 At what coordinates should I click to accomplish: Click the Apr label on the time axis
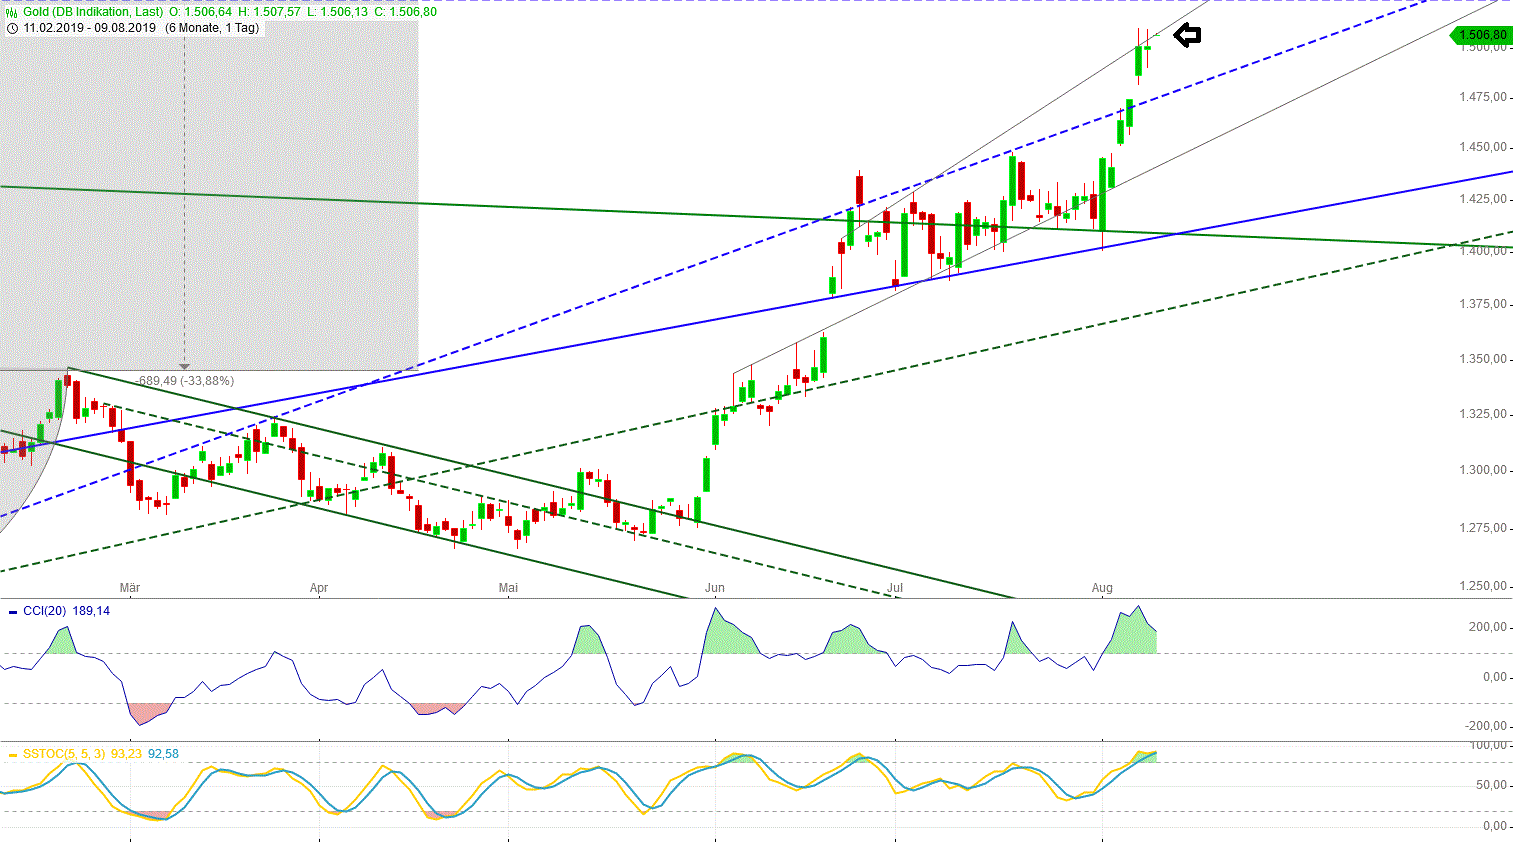point(319,588)
